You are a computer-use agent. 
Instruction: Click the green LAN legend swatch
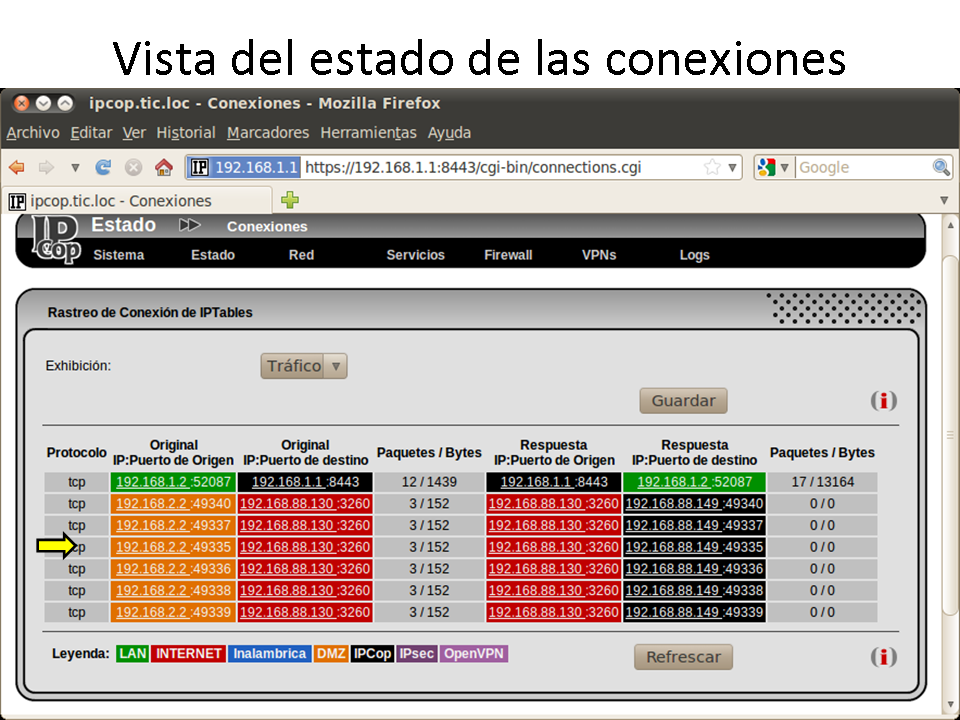point(133,654)
